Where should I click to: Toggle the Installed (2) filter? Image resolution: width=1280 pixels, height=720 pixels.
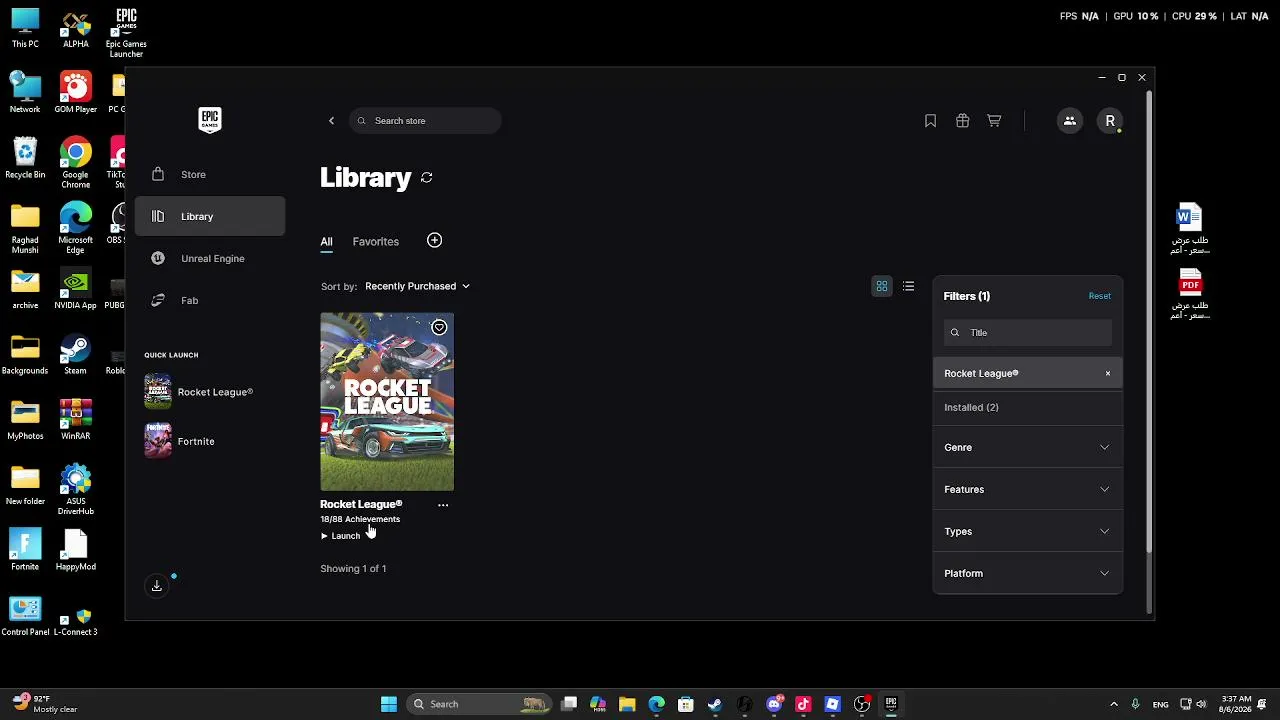1028,407
